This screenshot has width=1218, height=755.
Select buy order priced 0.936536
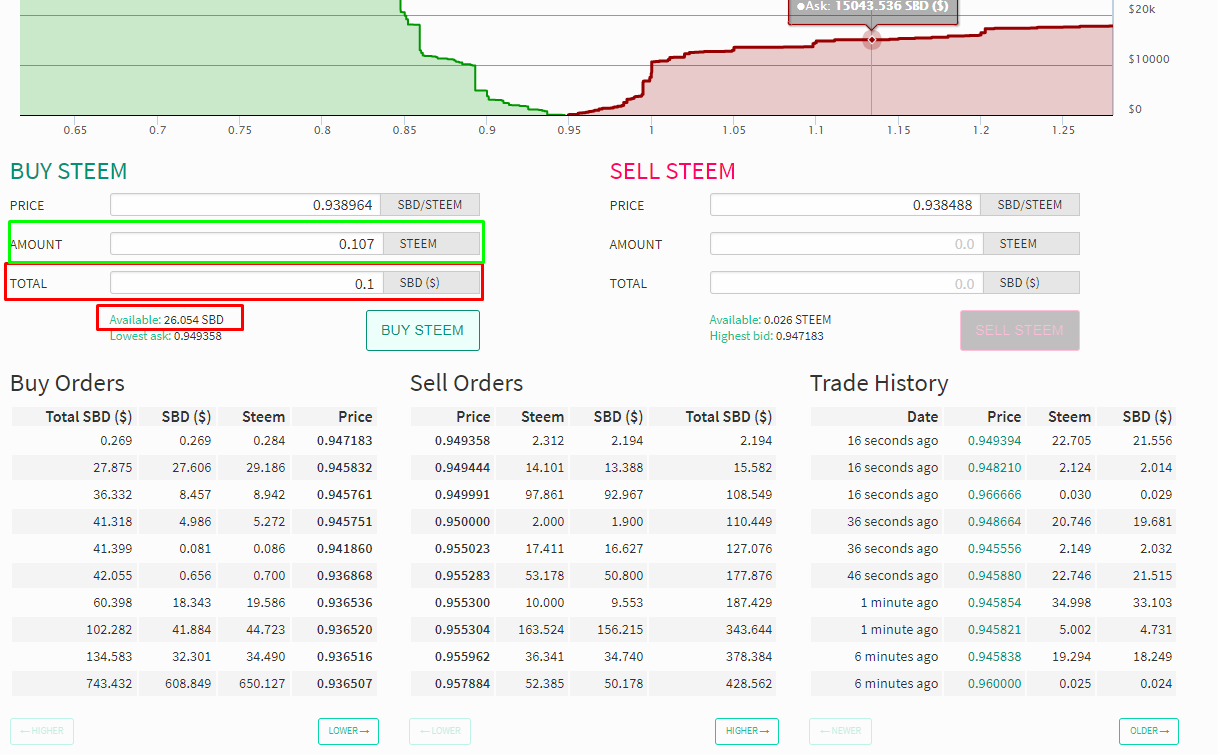[x=193, y=602]
